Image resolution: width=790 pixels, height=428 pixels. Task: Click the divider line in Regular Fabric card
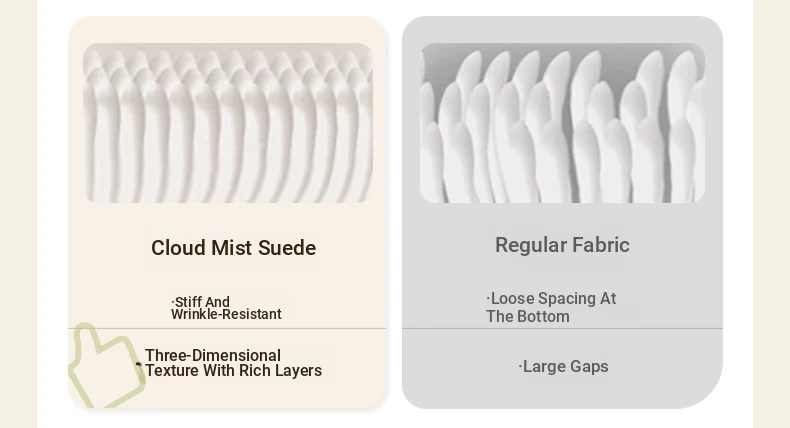562,329
